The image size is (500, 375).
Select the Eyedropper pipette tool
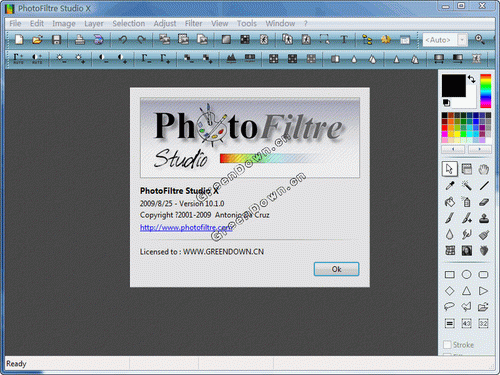(x=450, y=185)
